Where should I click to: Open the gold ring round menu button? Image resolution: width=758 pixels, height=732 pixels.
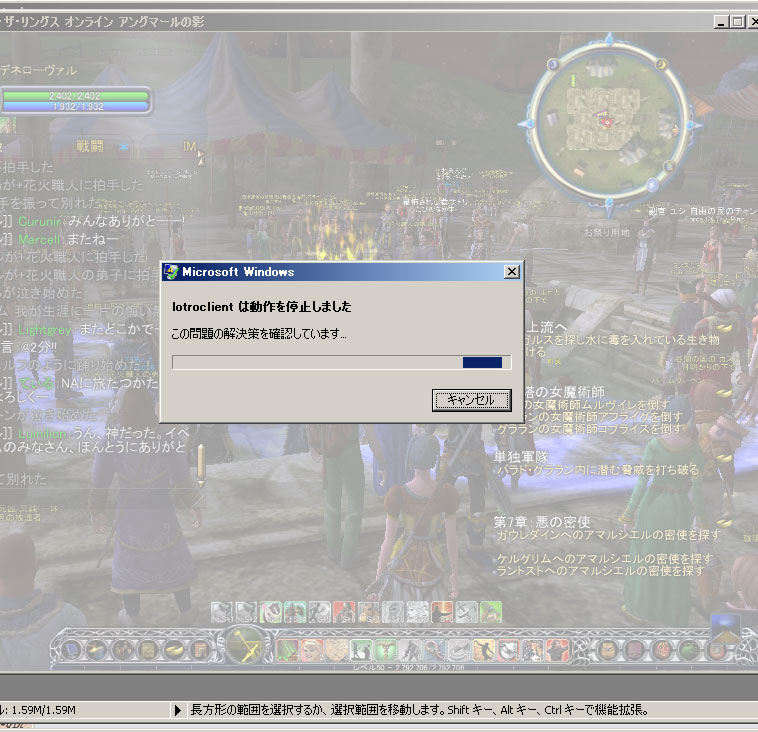tap(174, 650)
